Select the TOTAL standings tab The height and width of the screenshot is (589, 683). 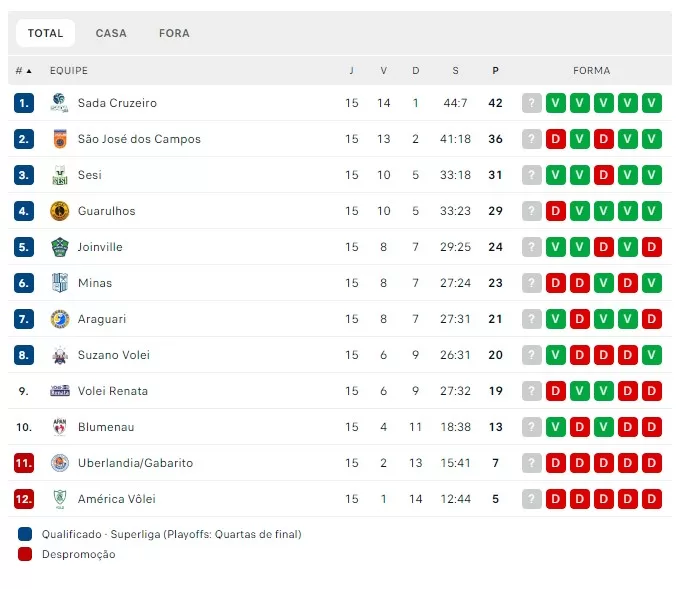45,33
